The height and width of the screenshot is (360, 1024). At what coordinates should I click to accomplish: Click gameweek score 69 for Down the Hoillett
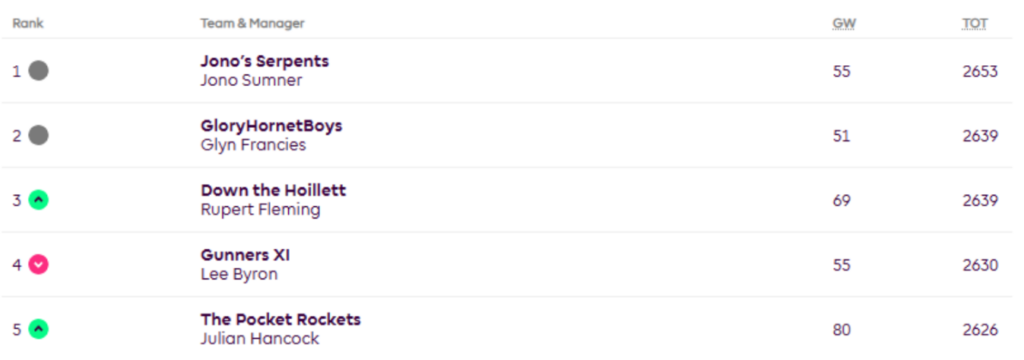pos(841,201)
